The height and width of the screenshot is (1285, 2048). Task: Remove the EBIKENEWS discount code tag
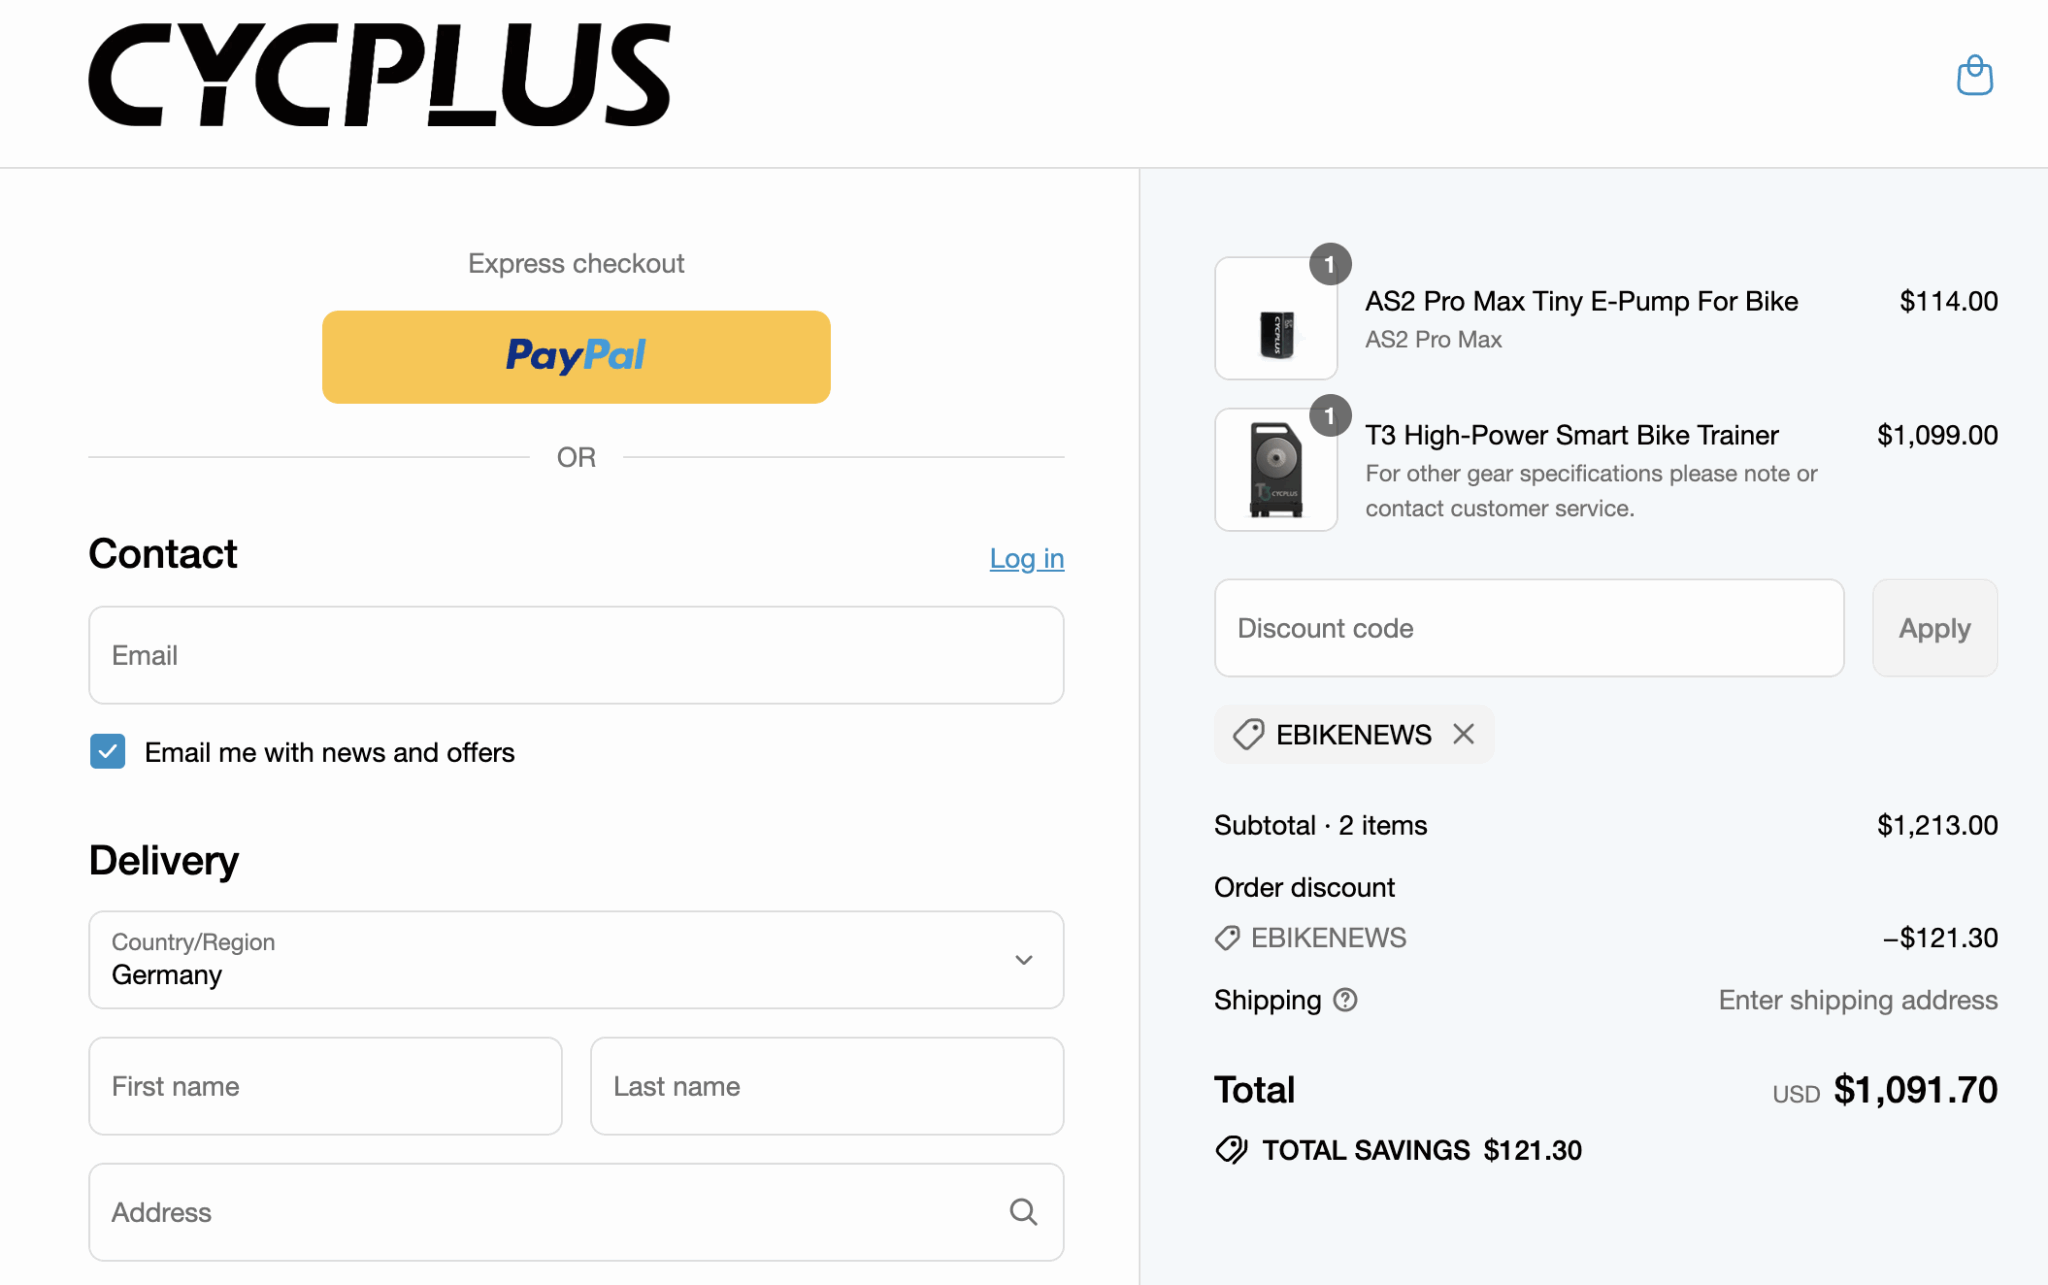(1464, 734)
